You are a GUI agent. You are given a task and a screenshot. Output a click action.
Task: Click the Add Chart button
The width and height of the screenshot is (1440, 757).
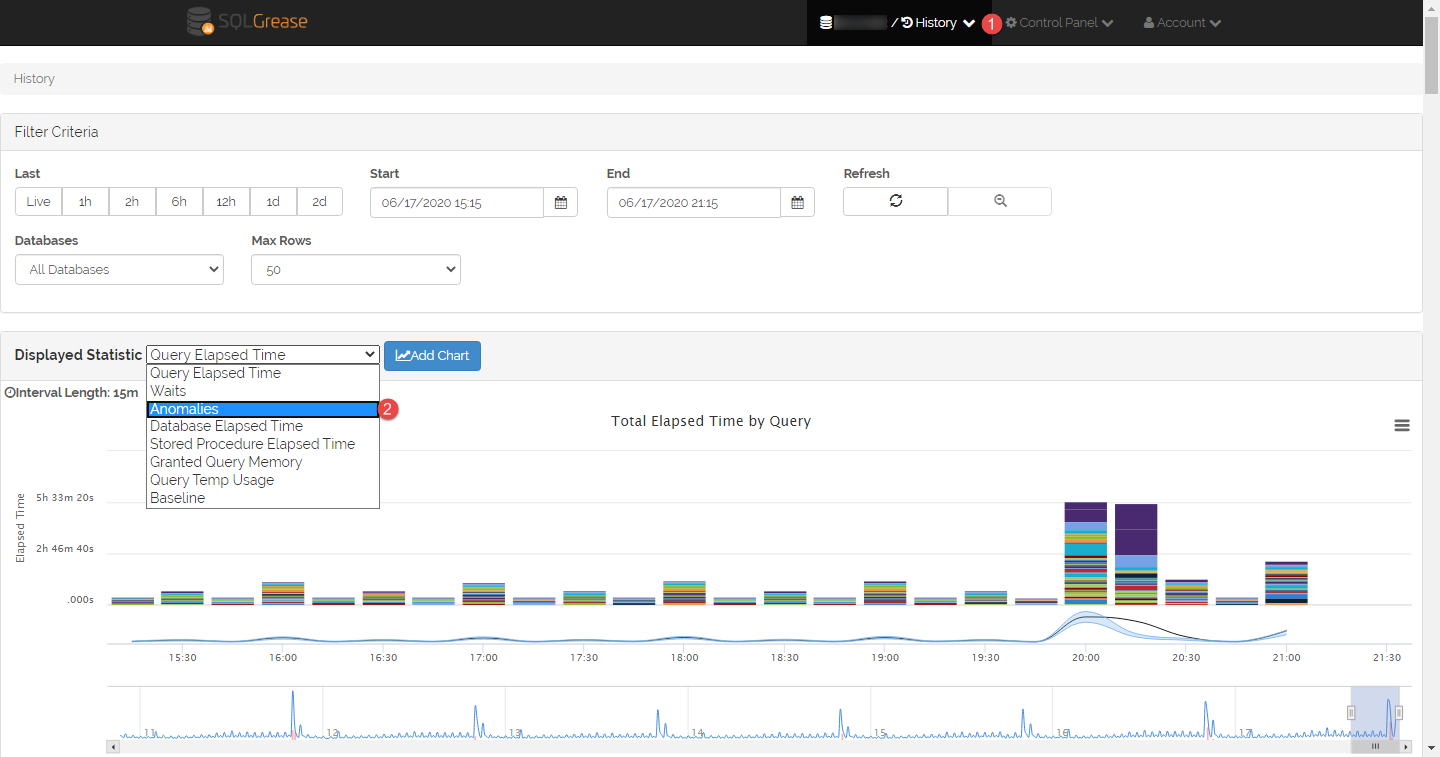(x=432, y=356)
